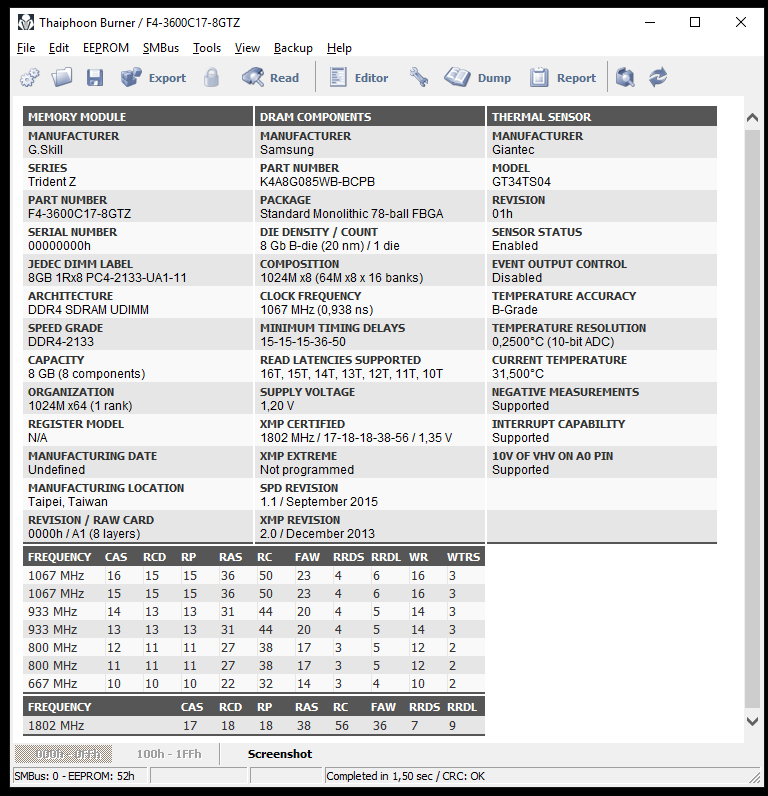This screenshot has width=768, height=796.
Task: Open the SMBus menu
Action: click(160, 48)
